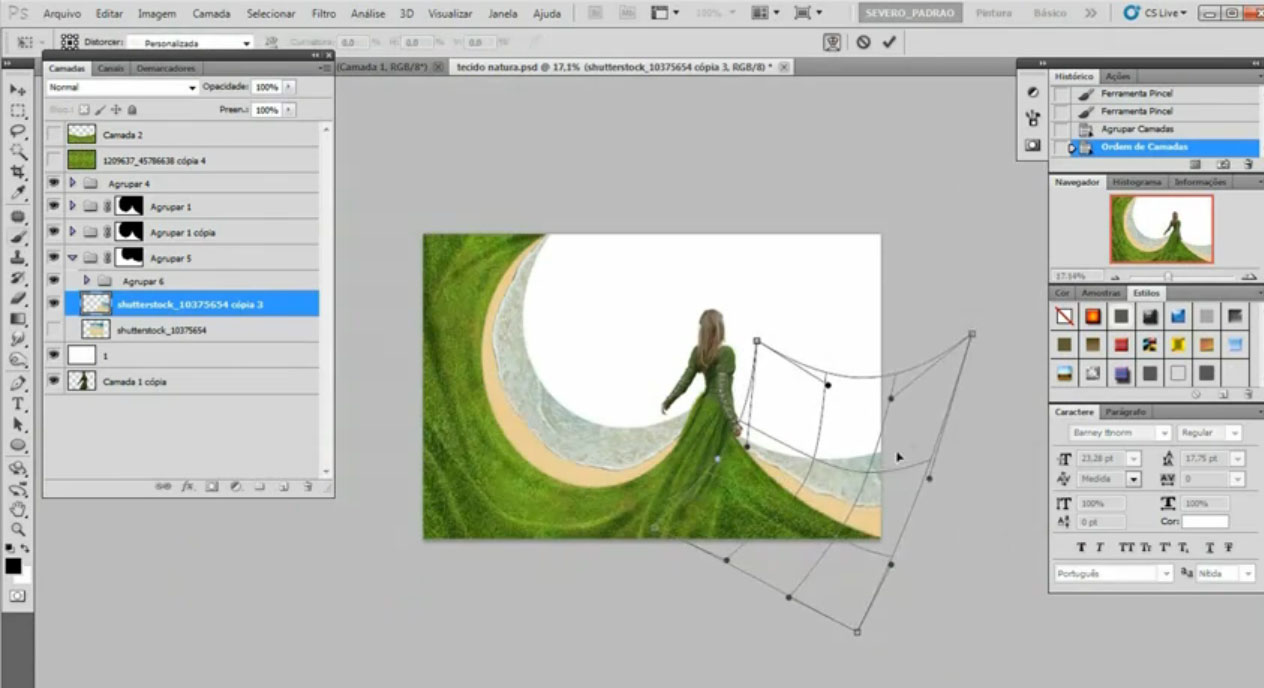Hide the Agrupar 1 group

click(x=53, y=206)
